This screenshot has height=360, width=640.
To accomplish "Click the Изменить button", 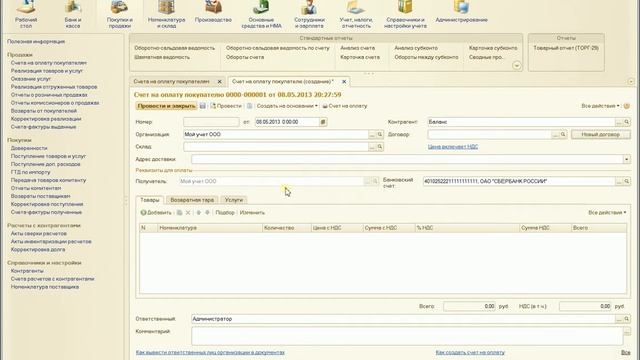I will tap(252, 213).
